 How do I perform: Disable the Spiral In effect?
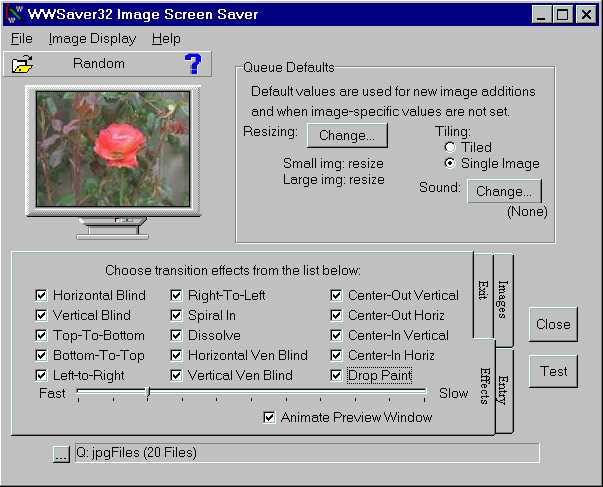[176, 315]
